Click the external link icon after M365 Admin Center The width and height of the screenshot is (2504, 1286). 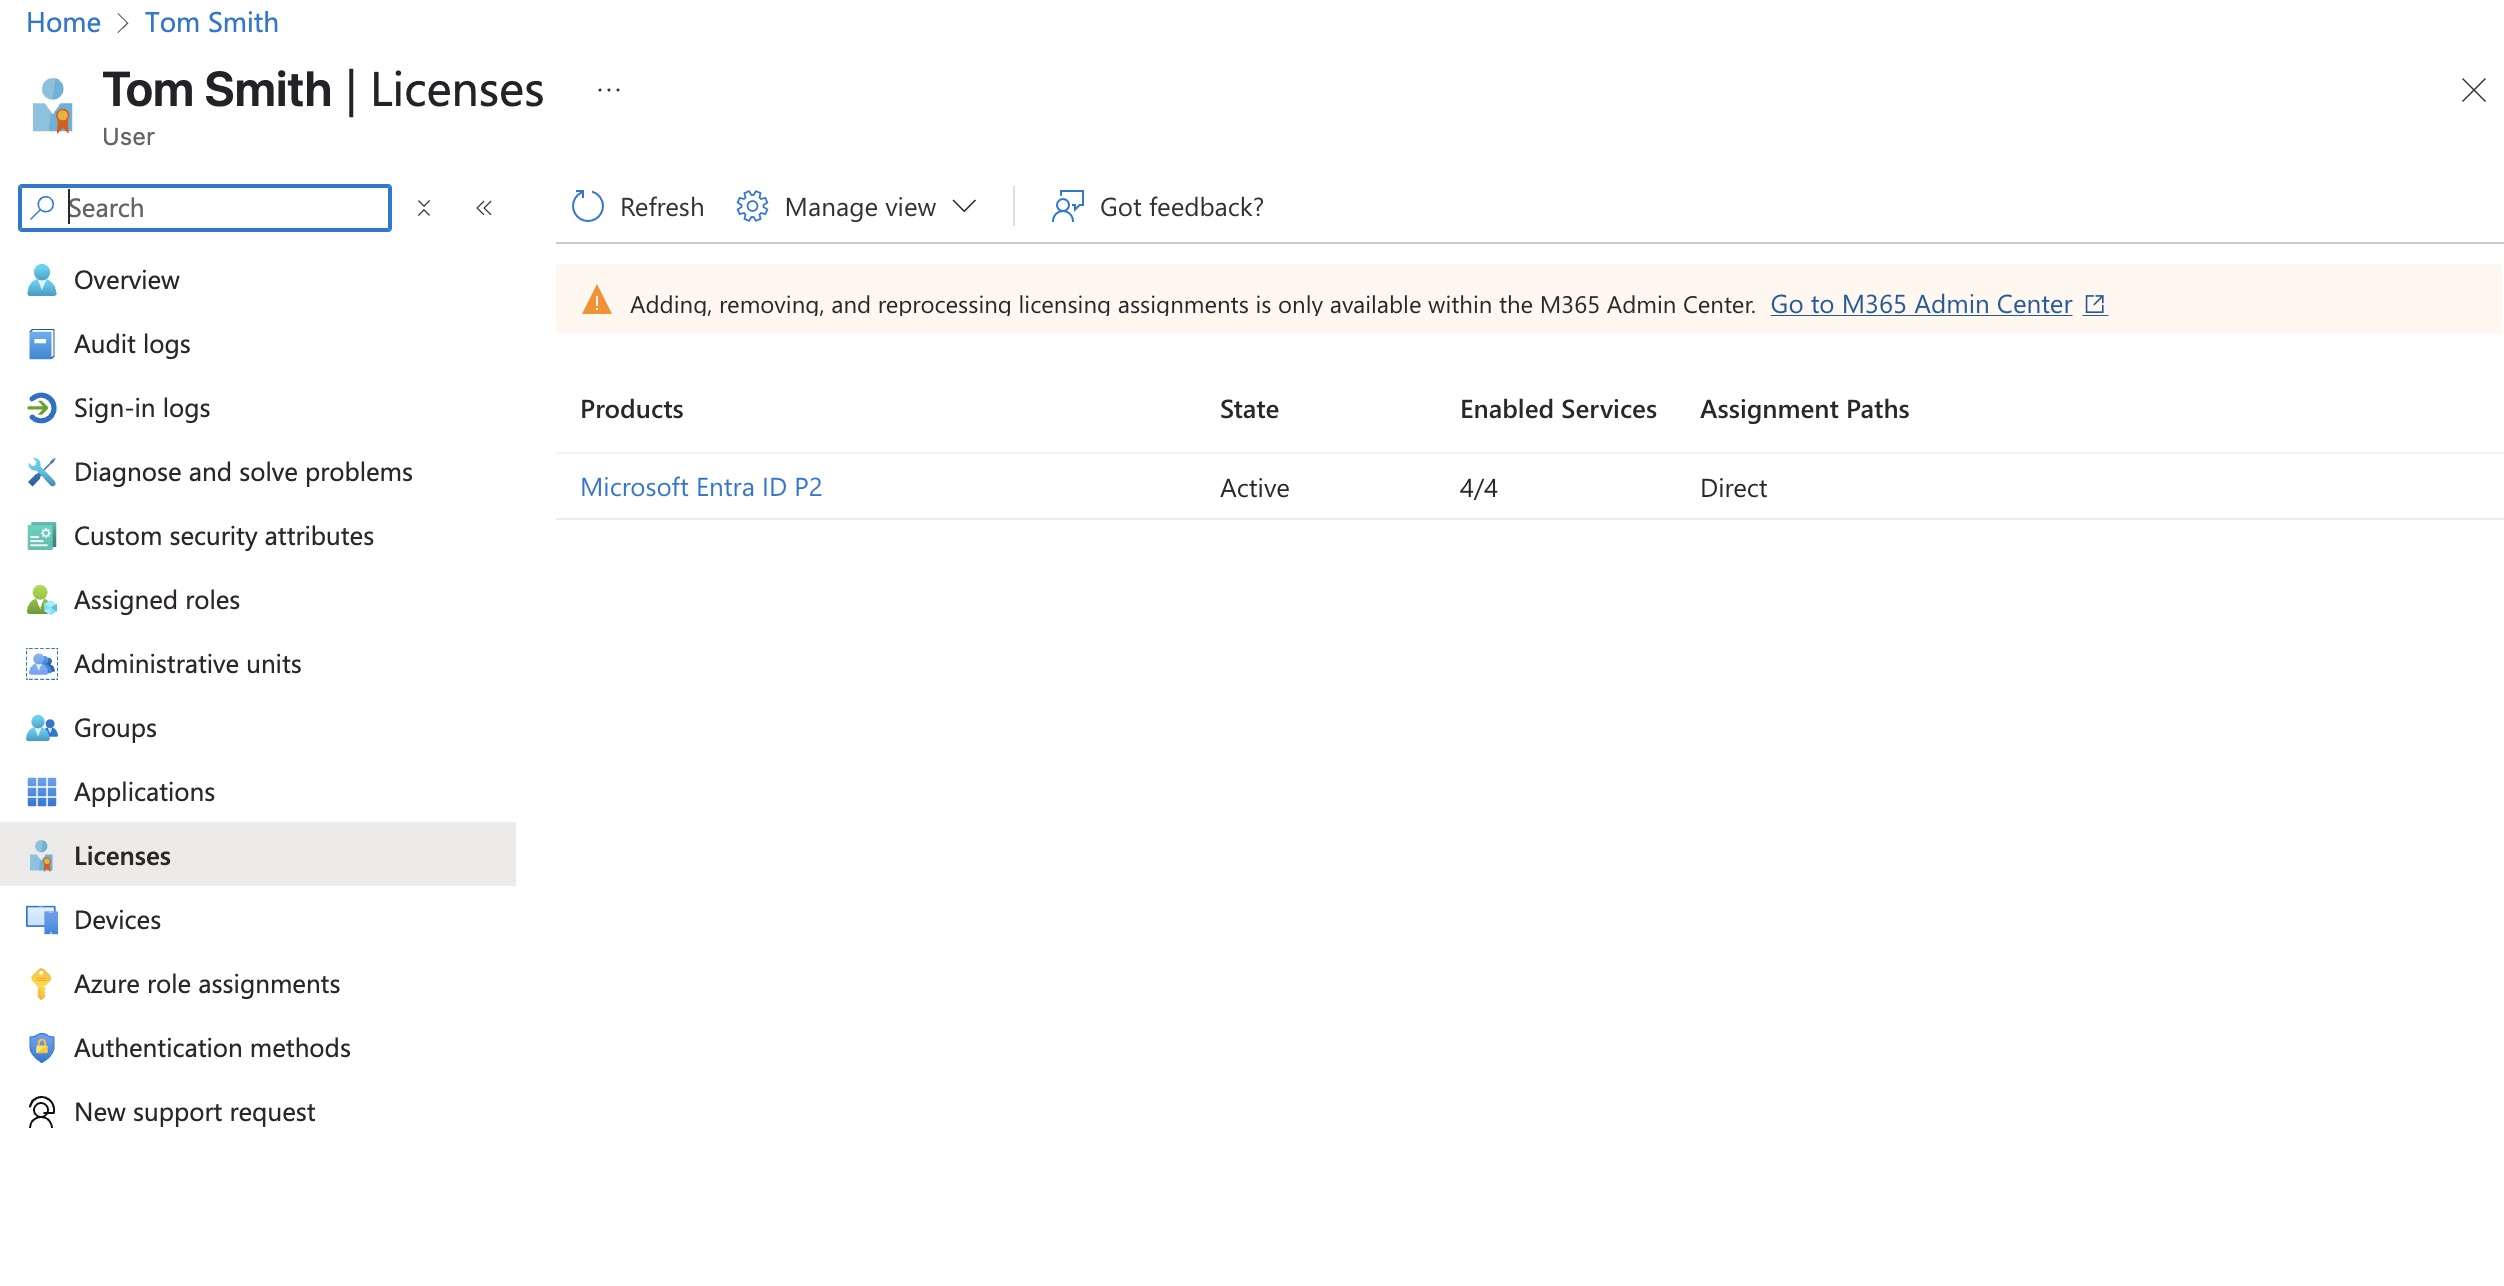(x=2095, y=304)
